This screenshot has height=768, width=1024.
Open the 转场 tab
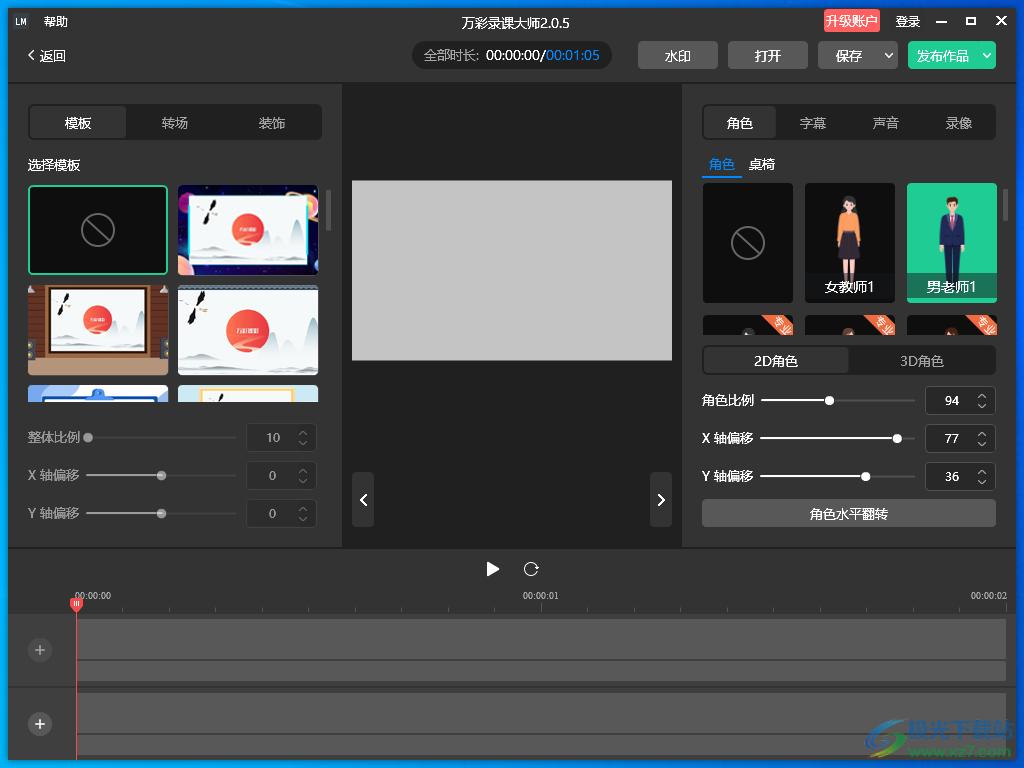tap(175, 123)
